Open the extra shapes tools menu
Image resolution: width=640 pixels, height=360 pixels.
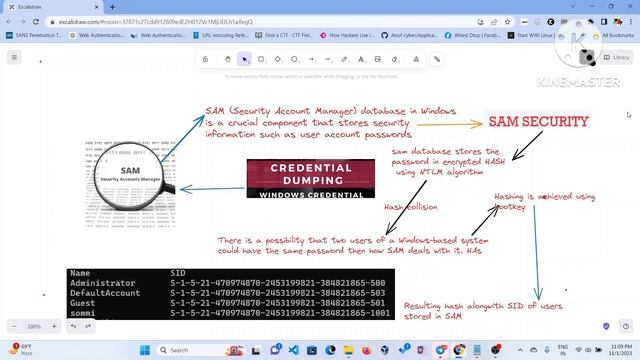[x=416, y=59]
